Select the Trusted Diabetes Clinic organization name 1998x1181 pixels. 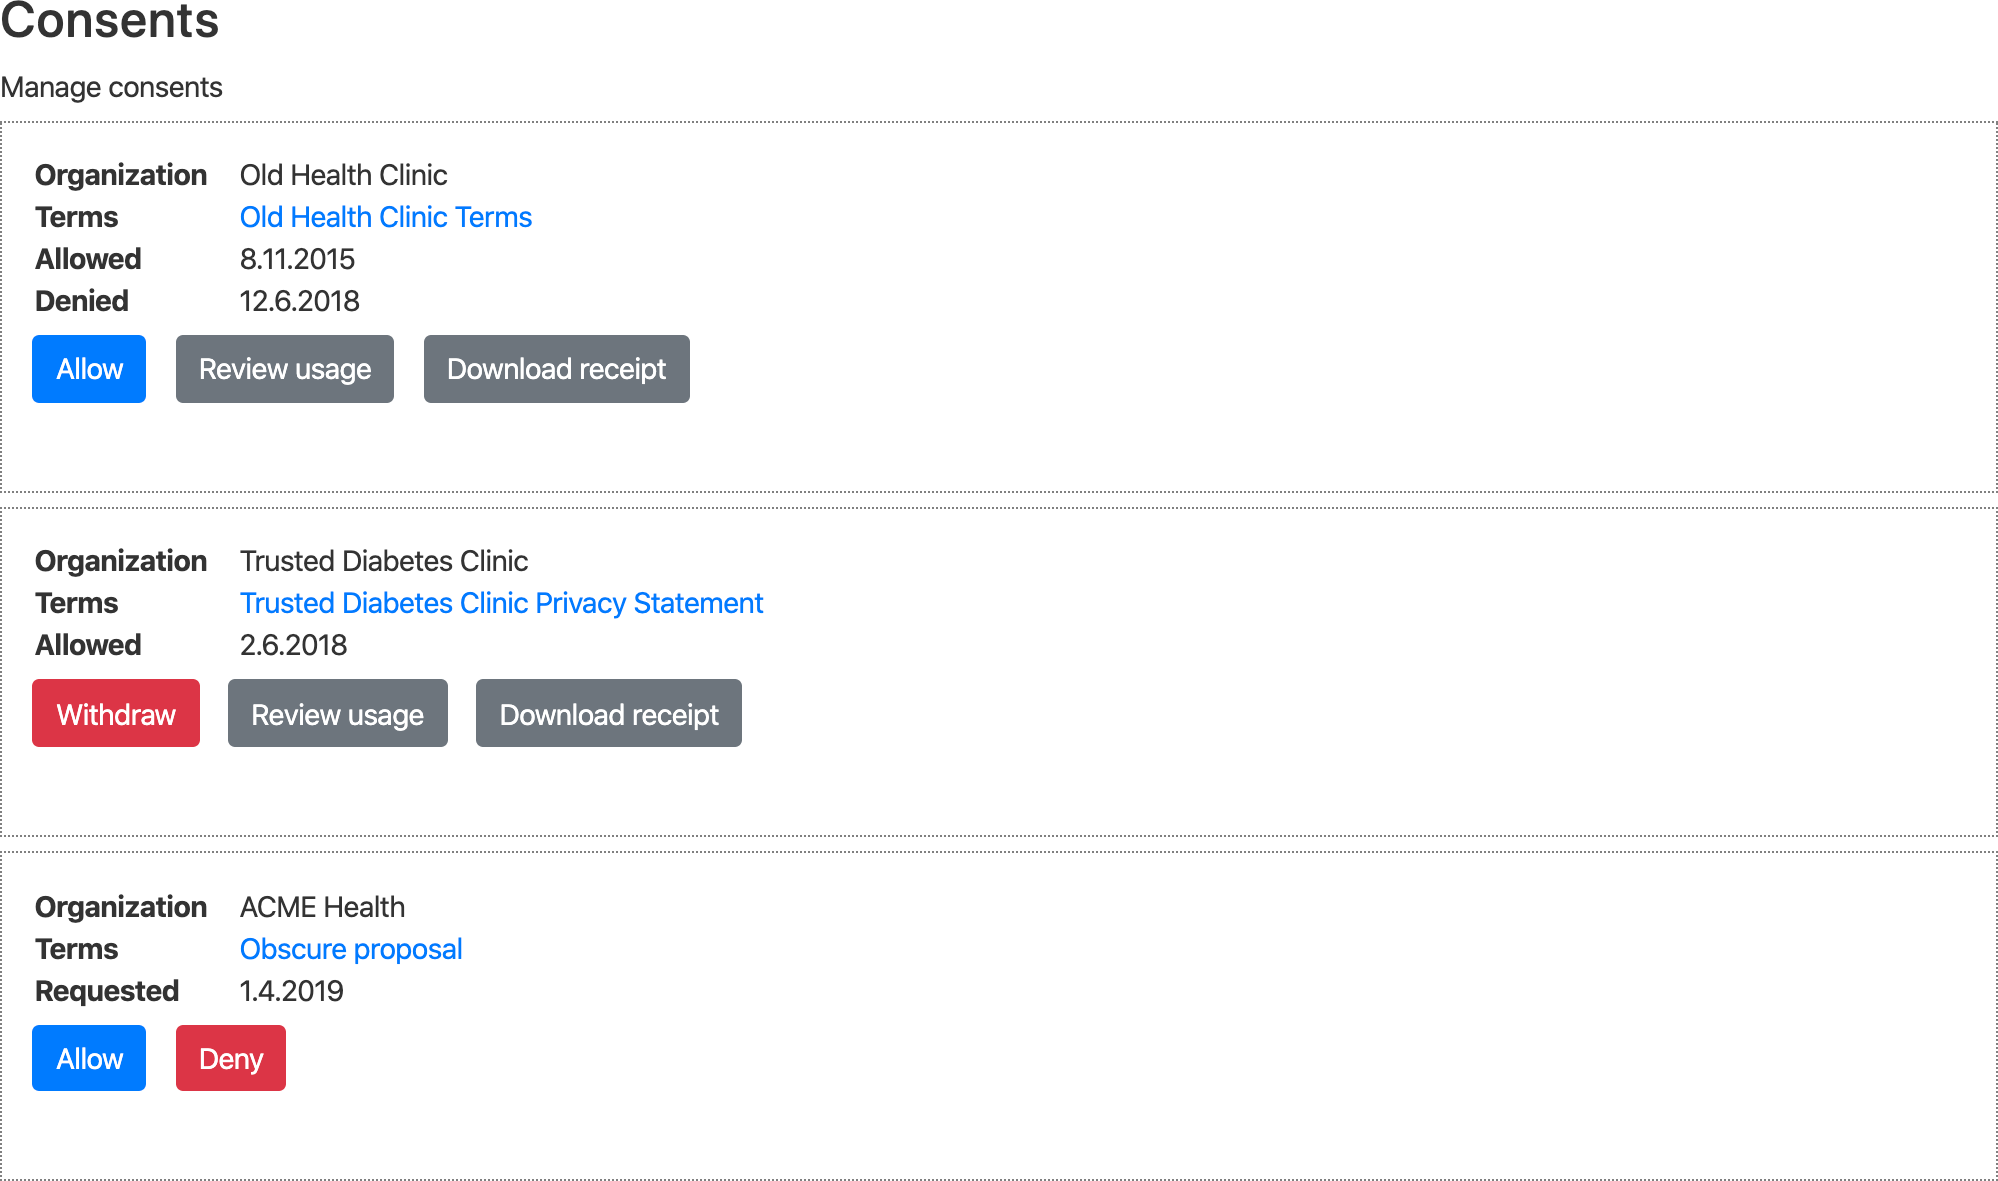[x=384, y=561]
